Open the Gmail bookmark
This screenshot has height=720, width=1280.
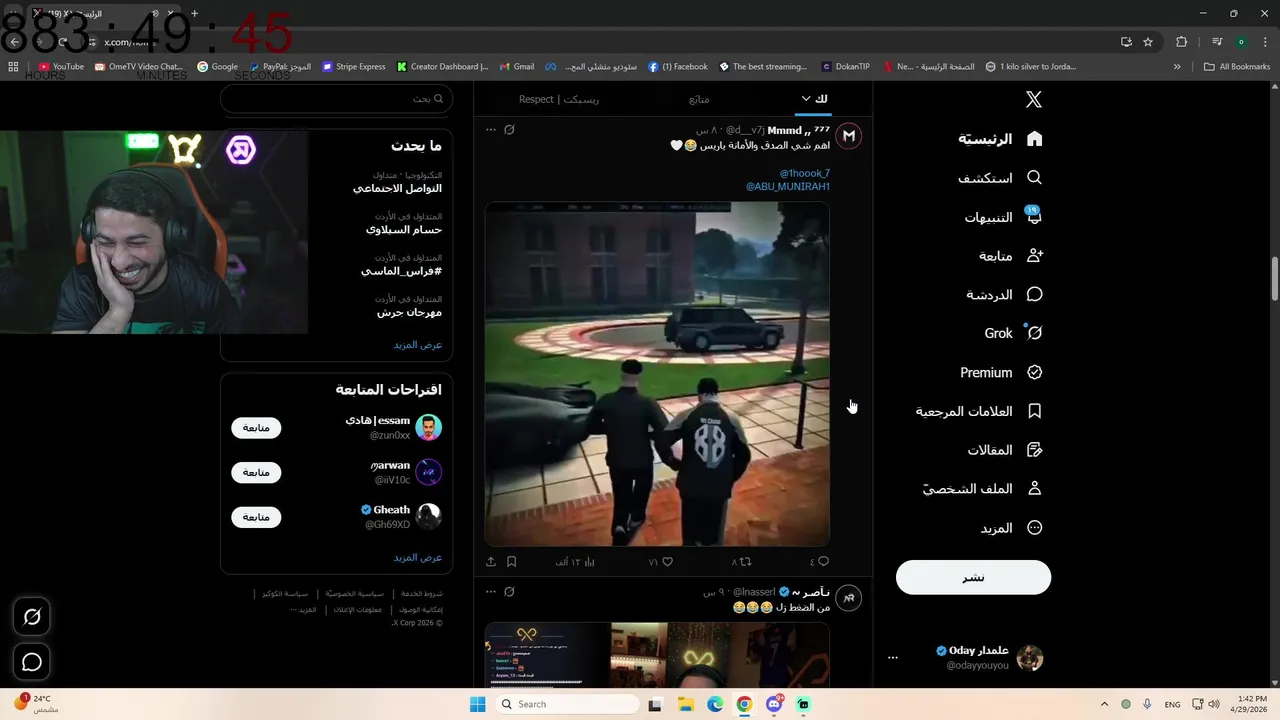(518, 67)
